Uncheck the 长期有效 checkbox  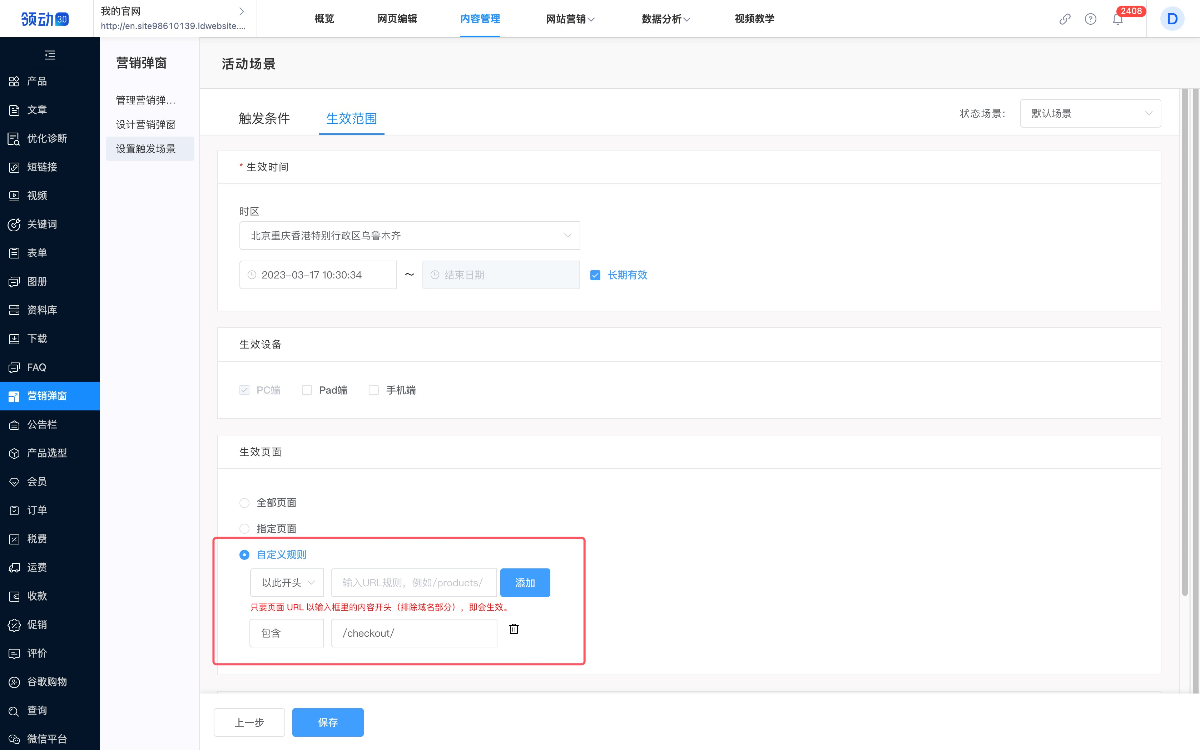[x=595, y=275]
